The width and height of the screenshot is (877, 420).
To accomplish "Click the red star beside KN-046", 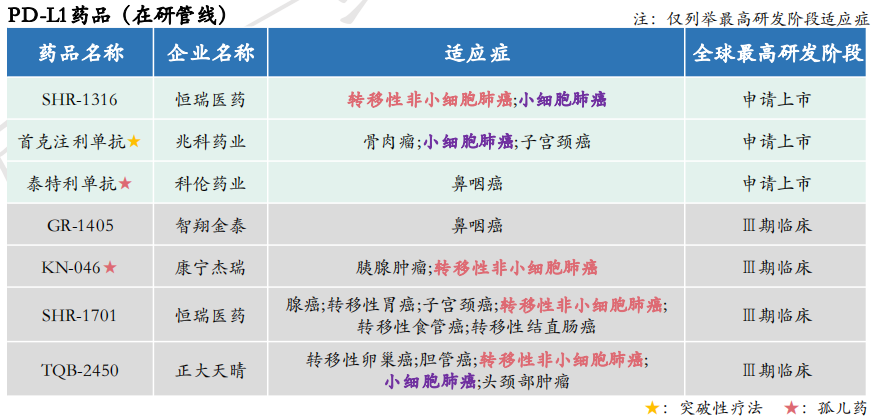I will 110,267.
